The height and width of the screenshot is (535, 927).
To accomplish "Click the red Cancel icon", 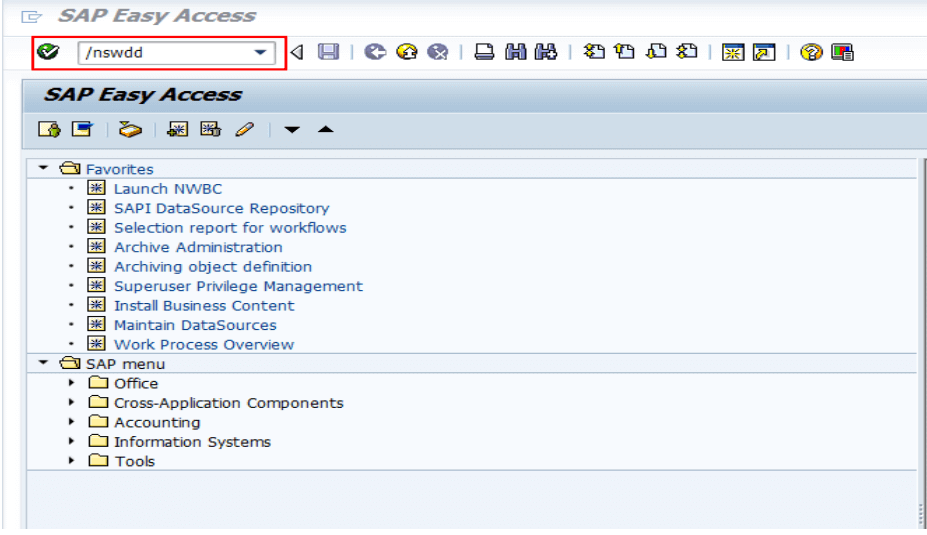I will (x=437, y=52).
